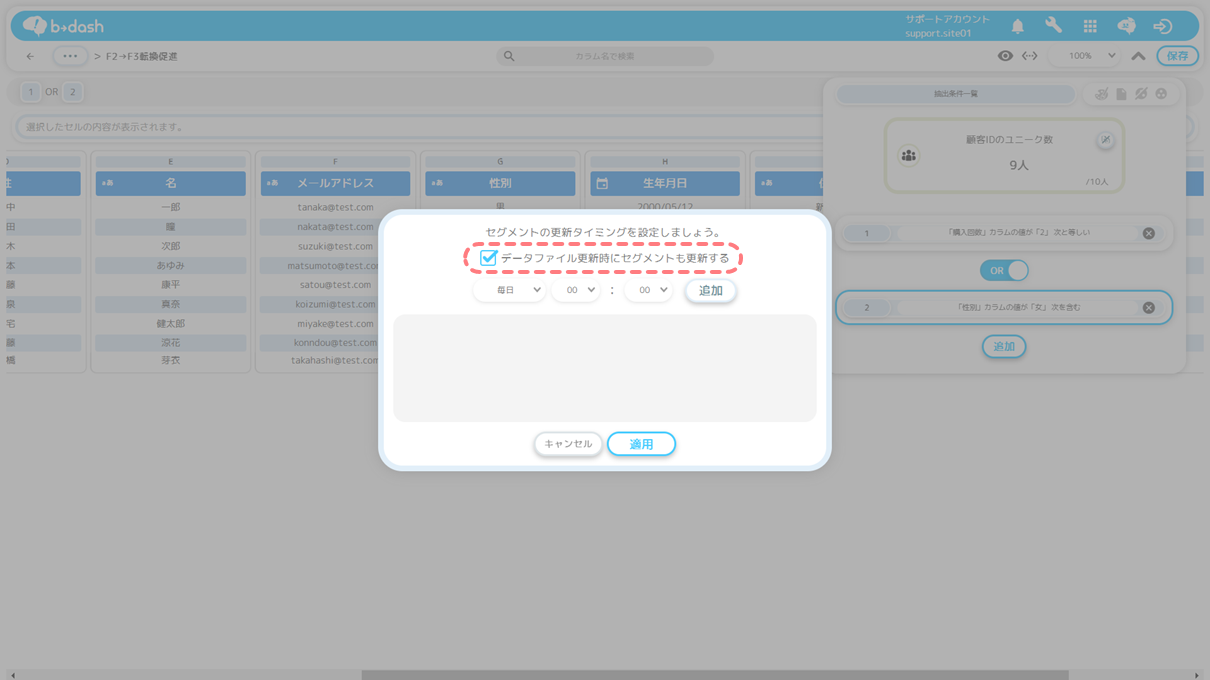Open the hour 00 dropdown
1210x680 pixels.
(576, 290)
